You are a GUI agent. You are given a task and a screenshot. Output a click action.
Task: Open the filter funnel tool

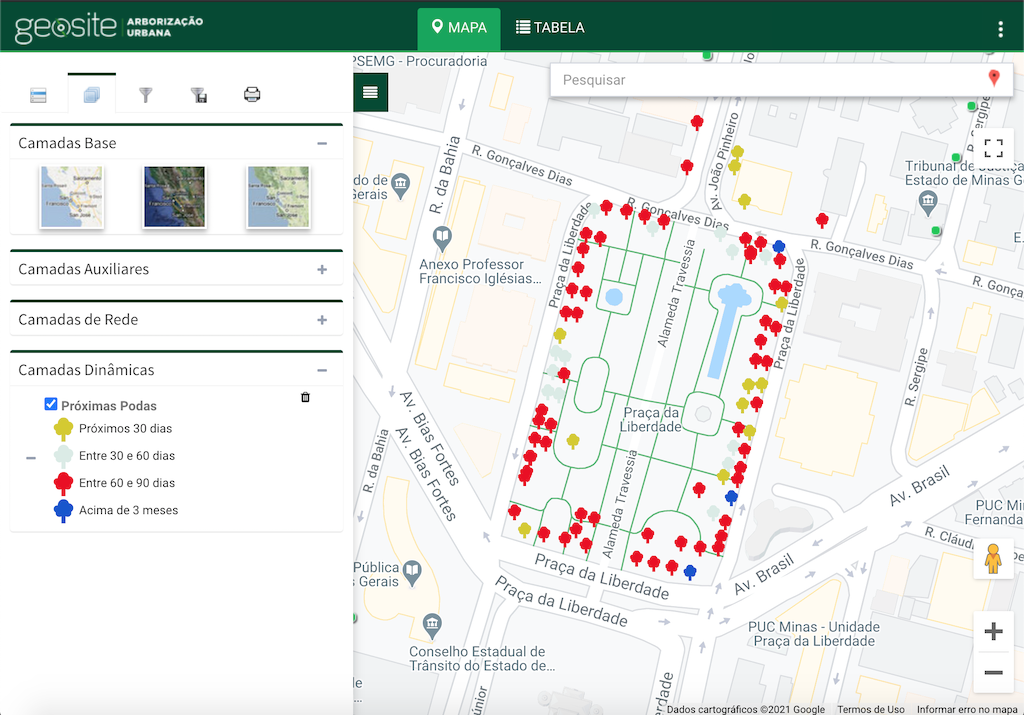click(146, 95)
